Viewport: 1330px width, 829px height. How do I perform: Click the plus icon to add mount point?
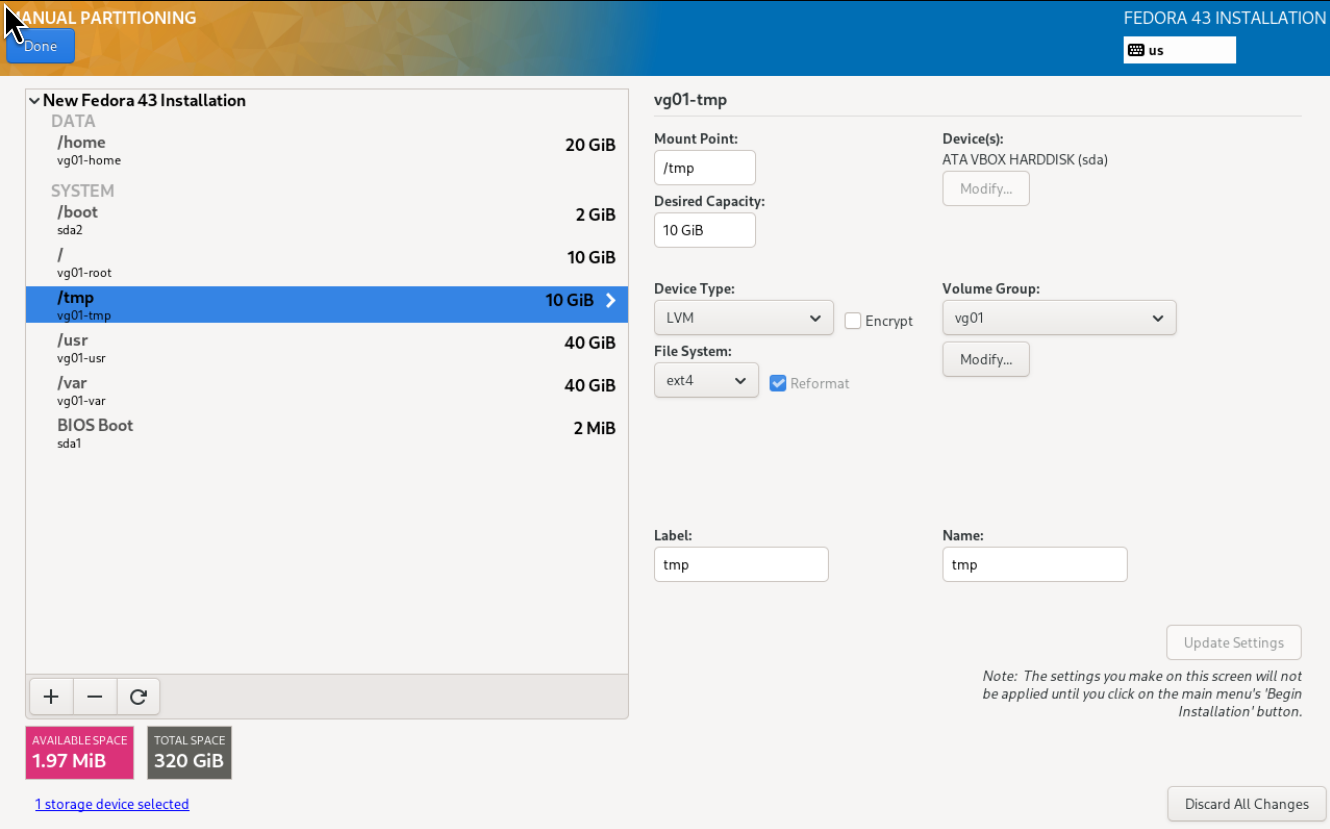coord(51,697)
